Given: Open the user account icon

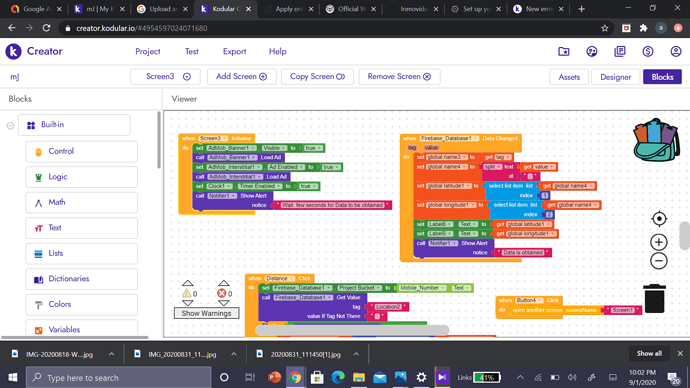Looking at the screenshot, I should click(x=675, y=51).
